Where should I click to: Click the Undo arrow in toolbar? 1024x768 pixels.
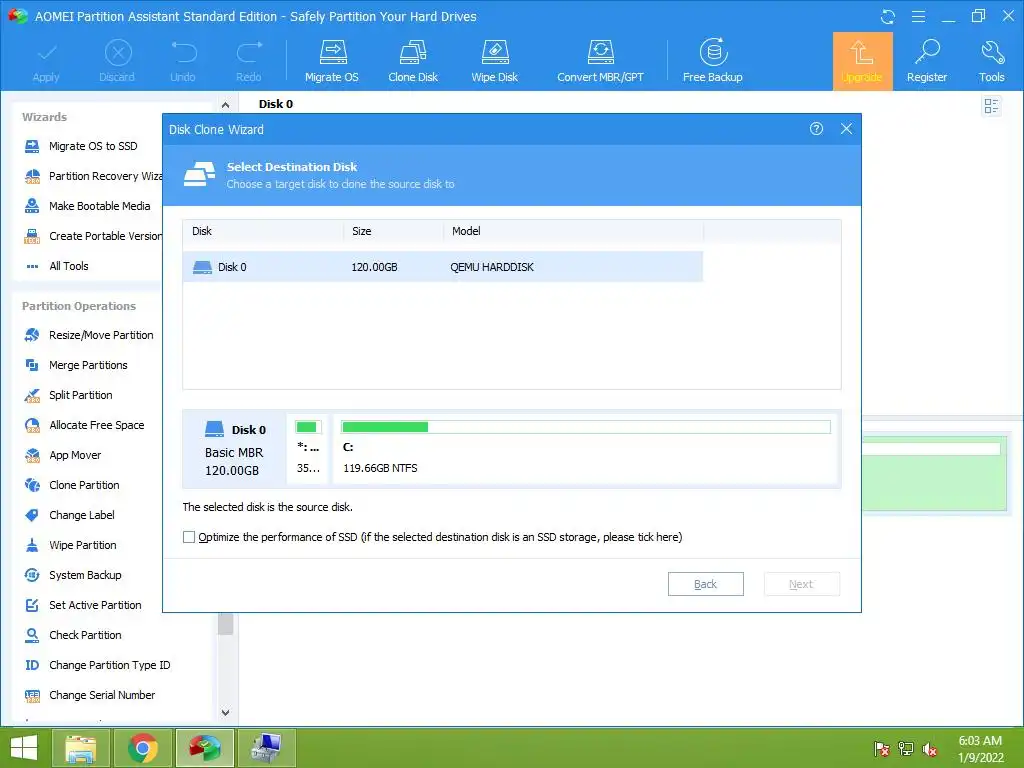point(183,61)
